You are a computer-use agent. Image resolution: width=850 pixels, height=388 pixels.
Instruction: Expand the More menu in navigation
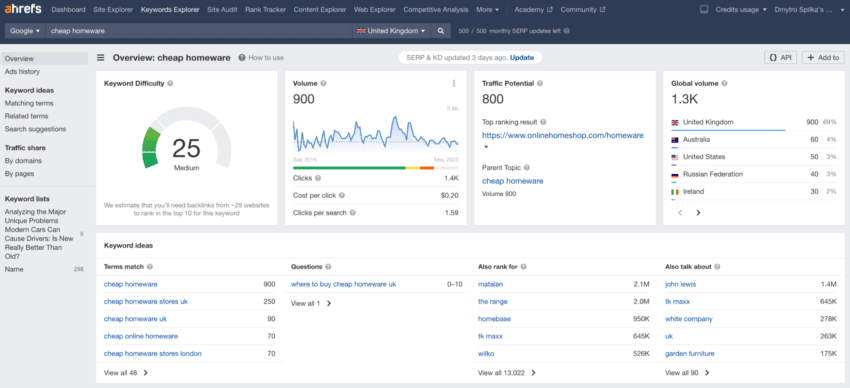488,10
